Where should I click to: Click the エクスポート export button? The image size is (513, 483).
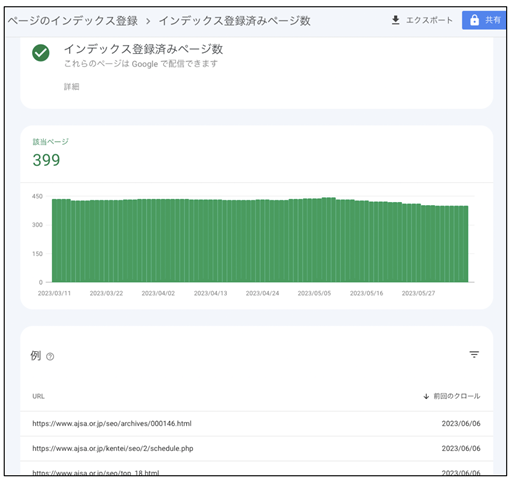[x=422, y=20]
